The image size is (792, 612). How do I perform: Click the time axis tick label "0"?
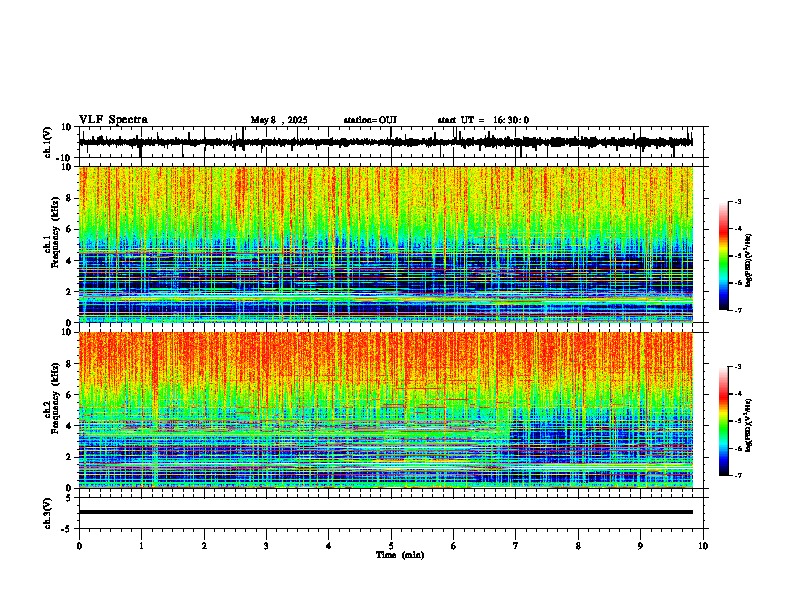point(79,546)
